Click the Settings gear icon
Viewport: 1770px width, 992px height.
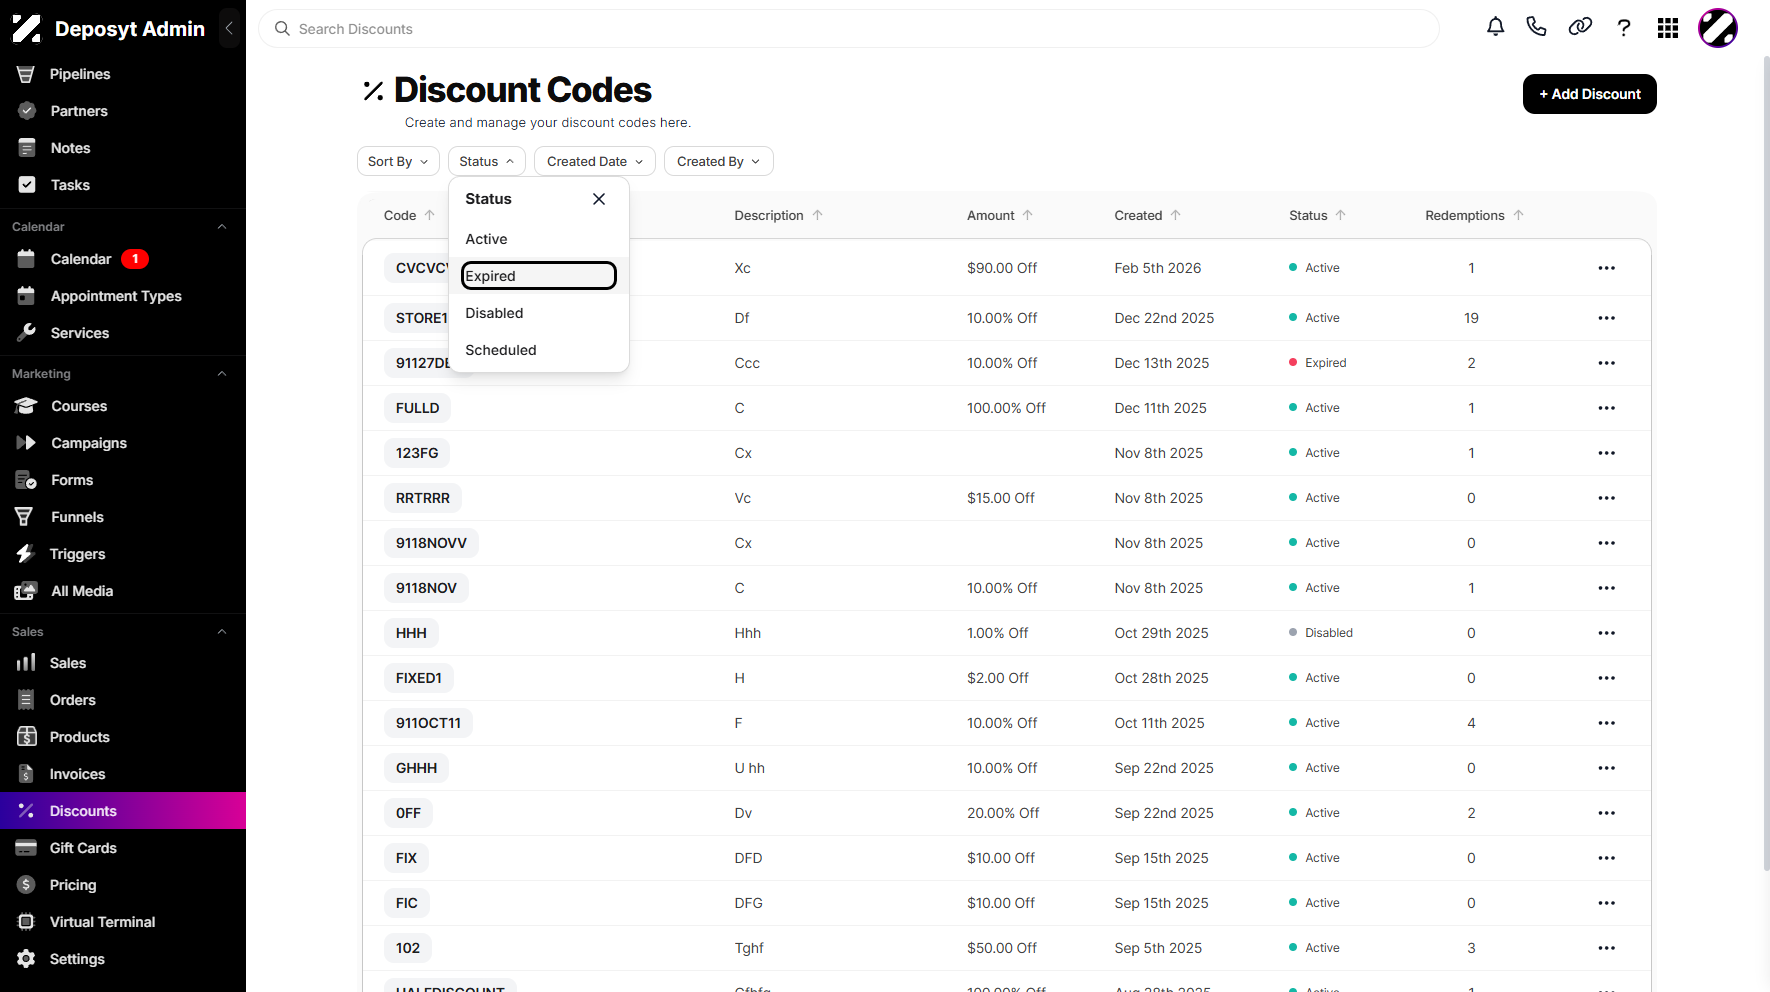26,959
